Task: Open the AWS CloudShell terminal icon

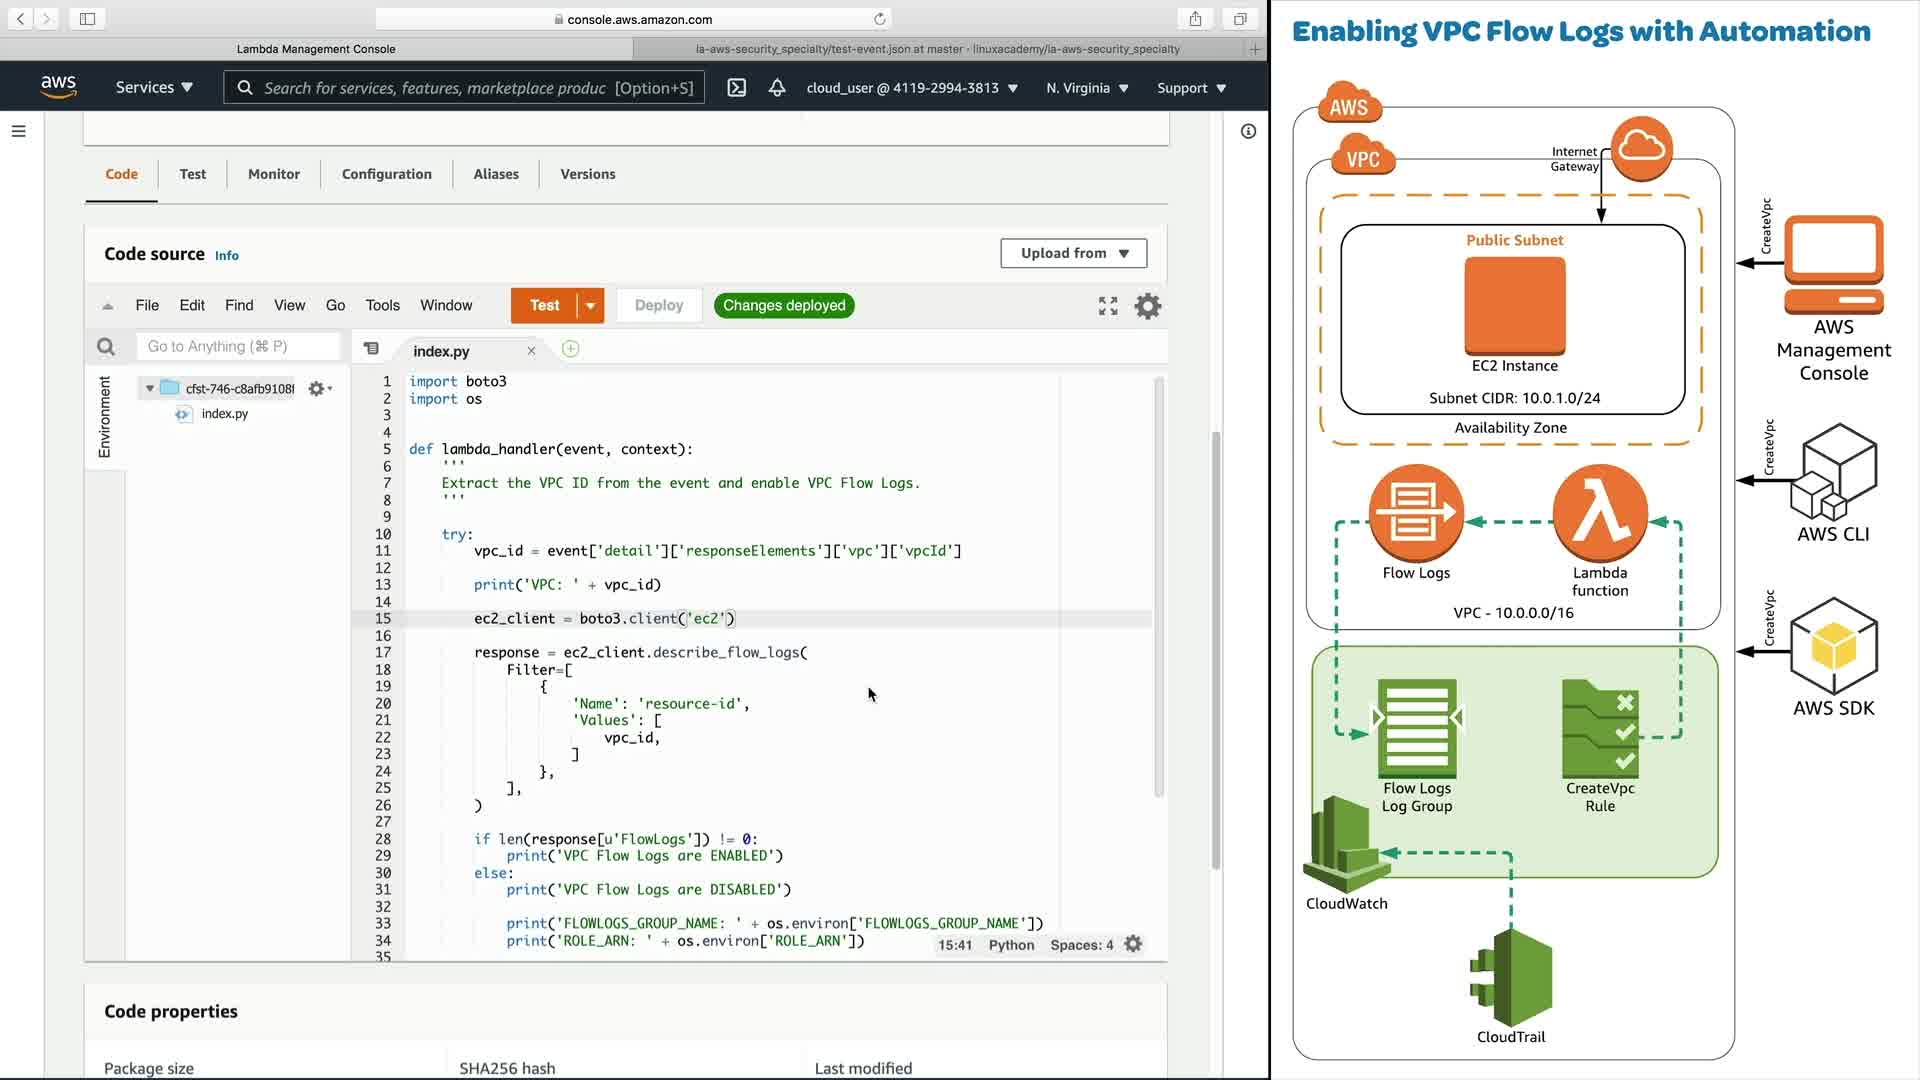Action: 737,88
